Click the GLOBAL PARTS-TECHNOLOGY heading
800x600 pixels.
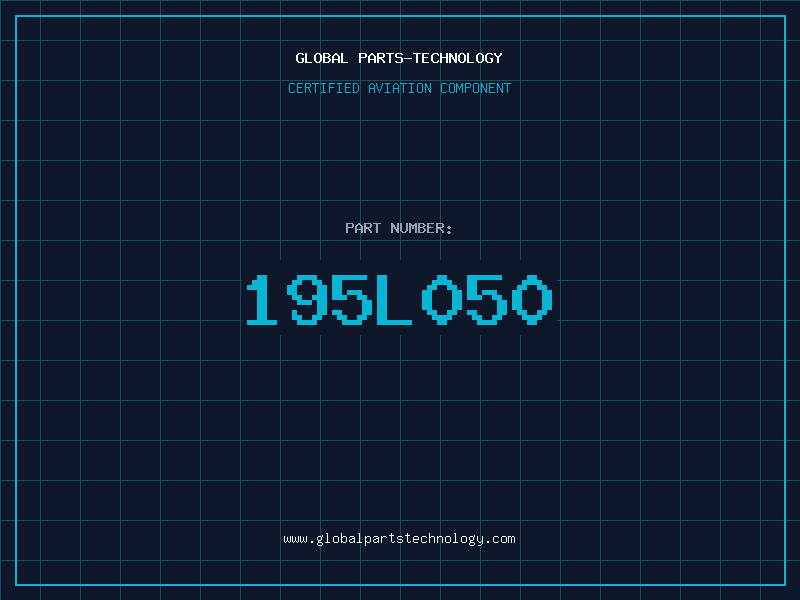pyautogui.click(x=399, y=58)
